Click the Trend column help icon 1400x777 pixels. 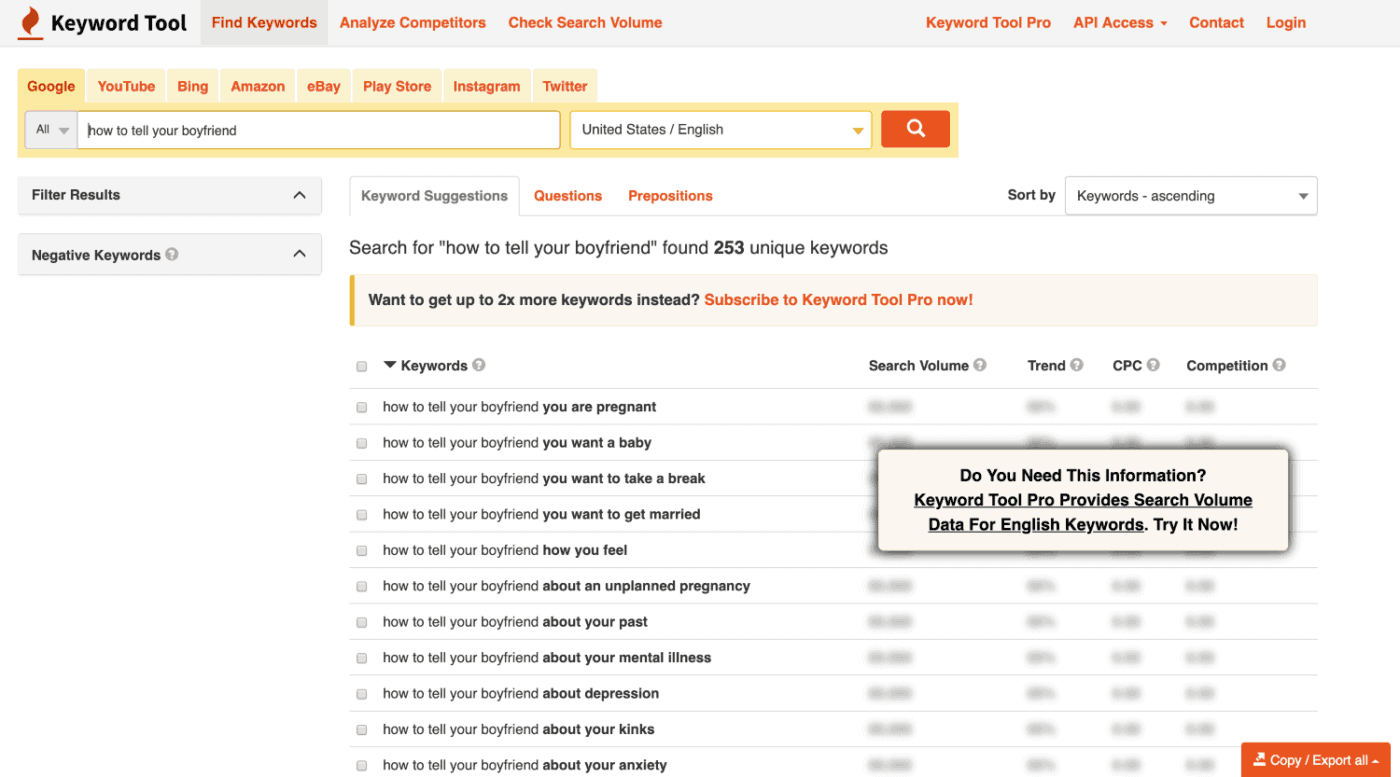pos(1077,365)
